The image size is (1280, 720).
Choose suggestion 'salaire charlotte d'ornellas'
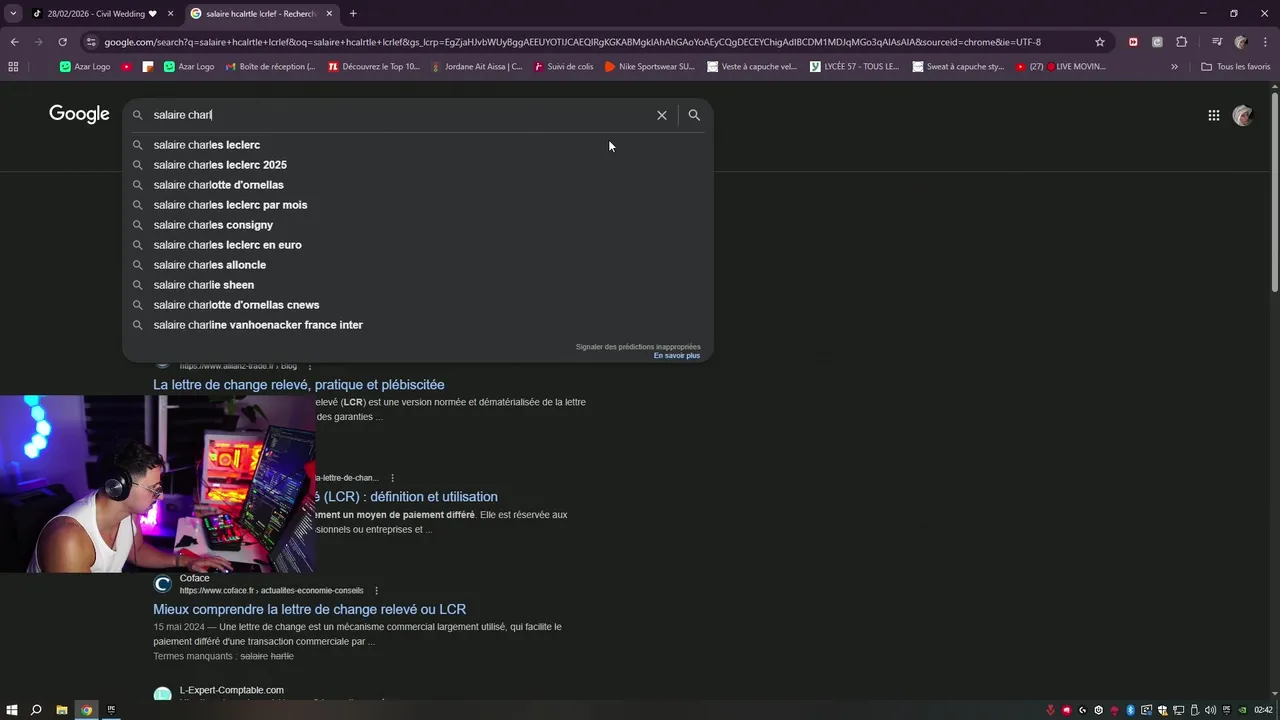click(x=418, y=185)
